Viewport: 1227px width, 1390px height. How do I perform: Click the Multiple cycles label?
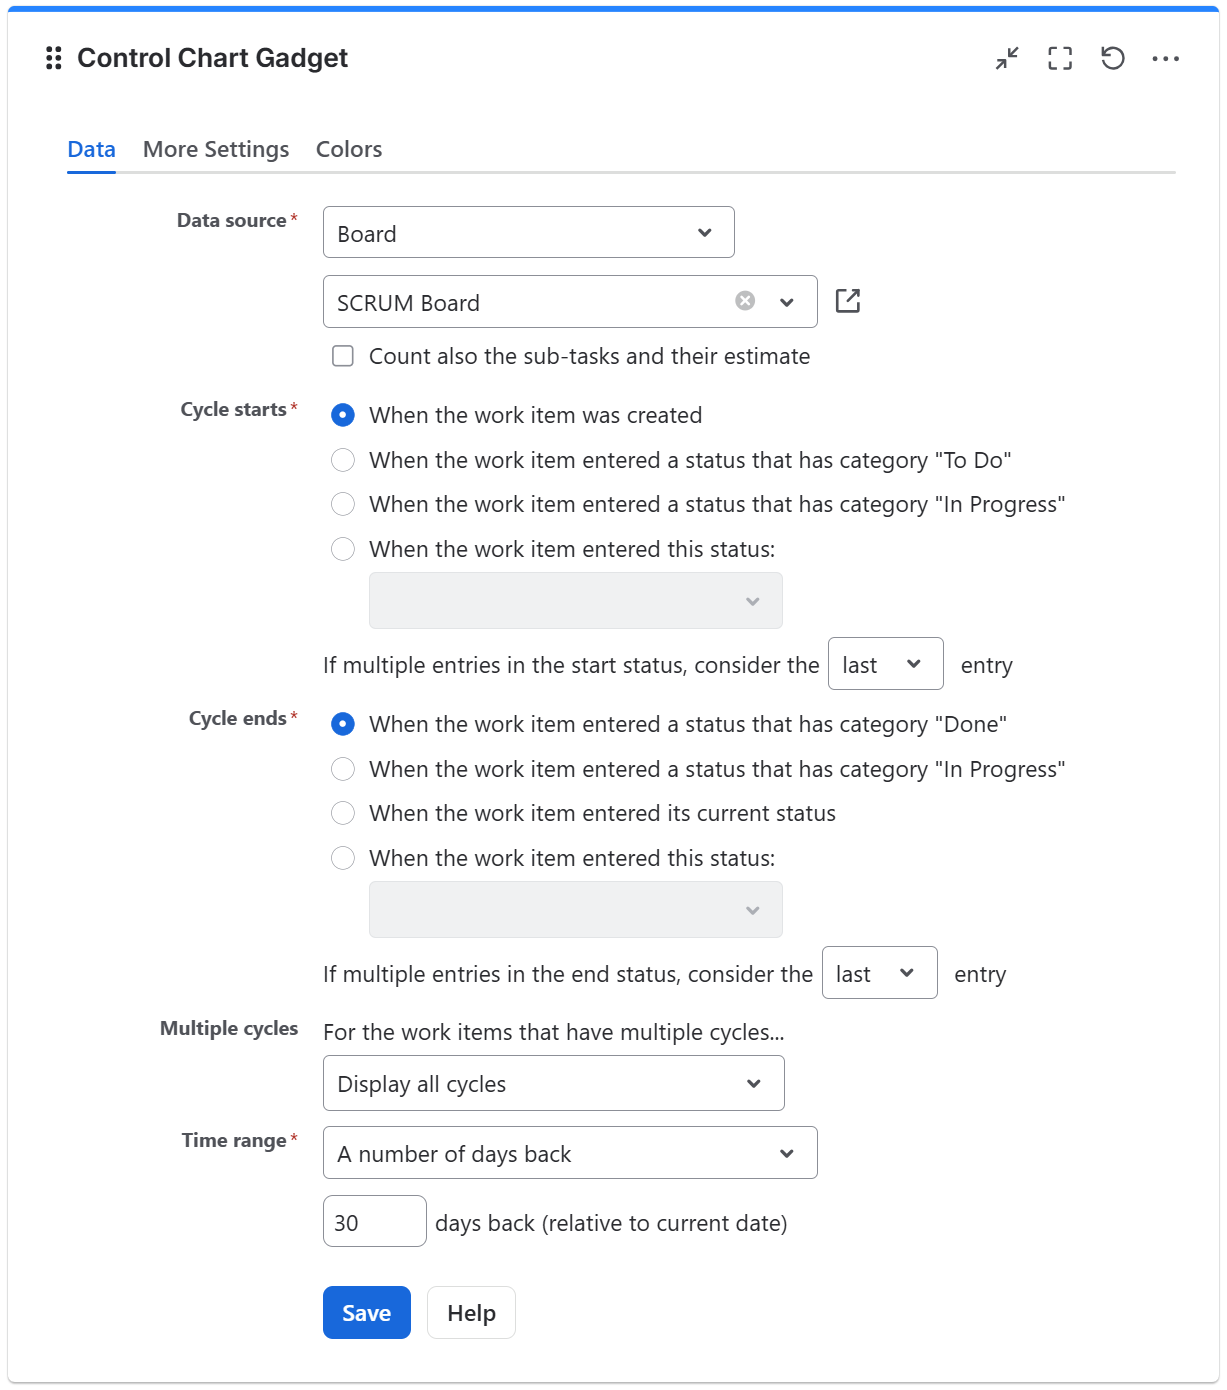(229, 1028)
